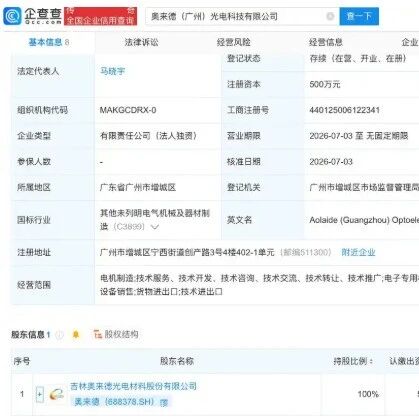
Task: Click the 股东名称 column header
Action: point(177,361)
